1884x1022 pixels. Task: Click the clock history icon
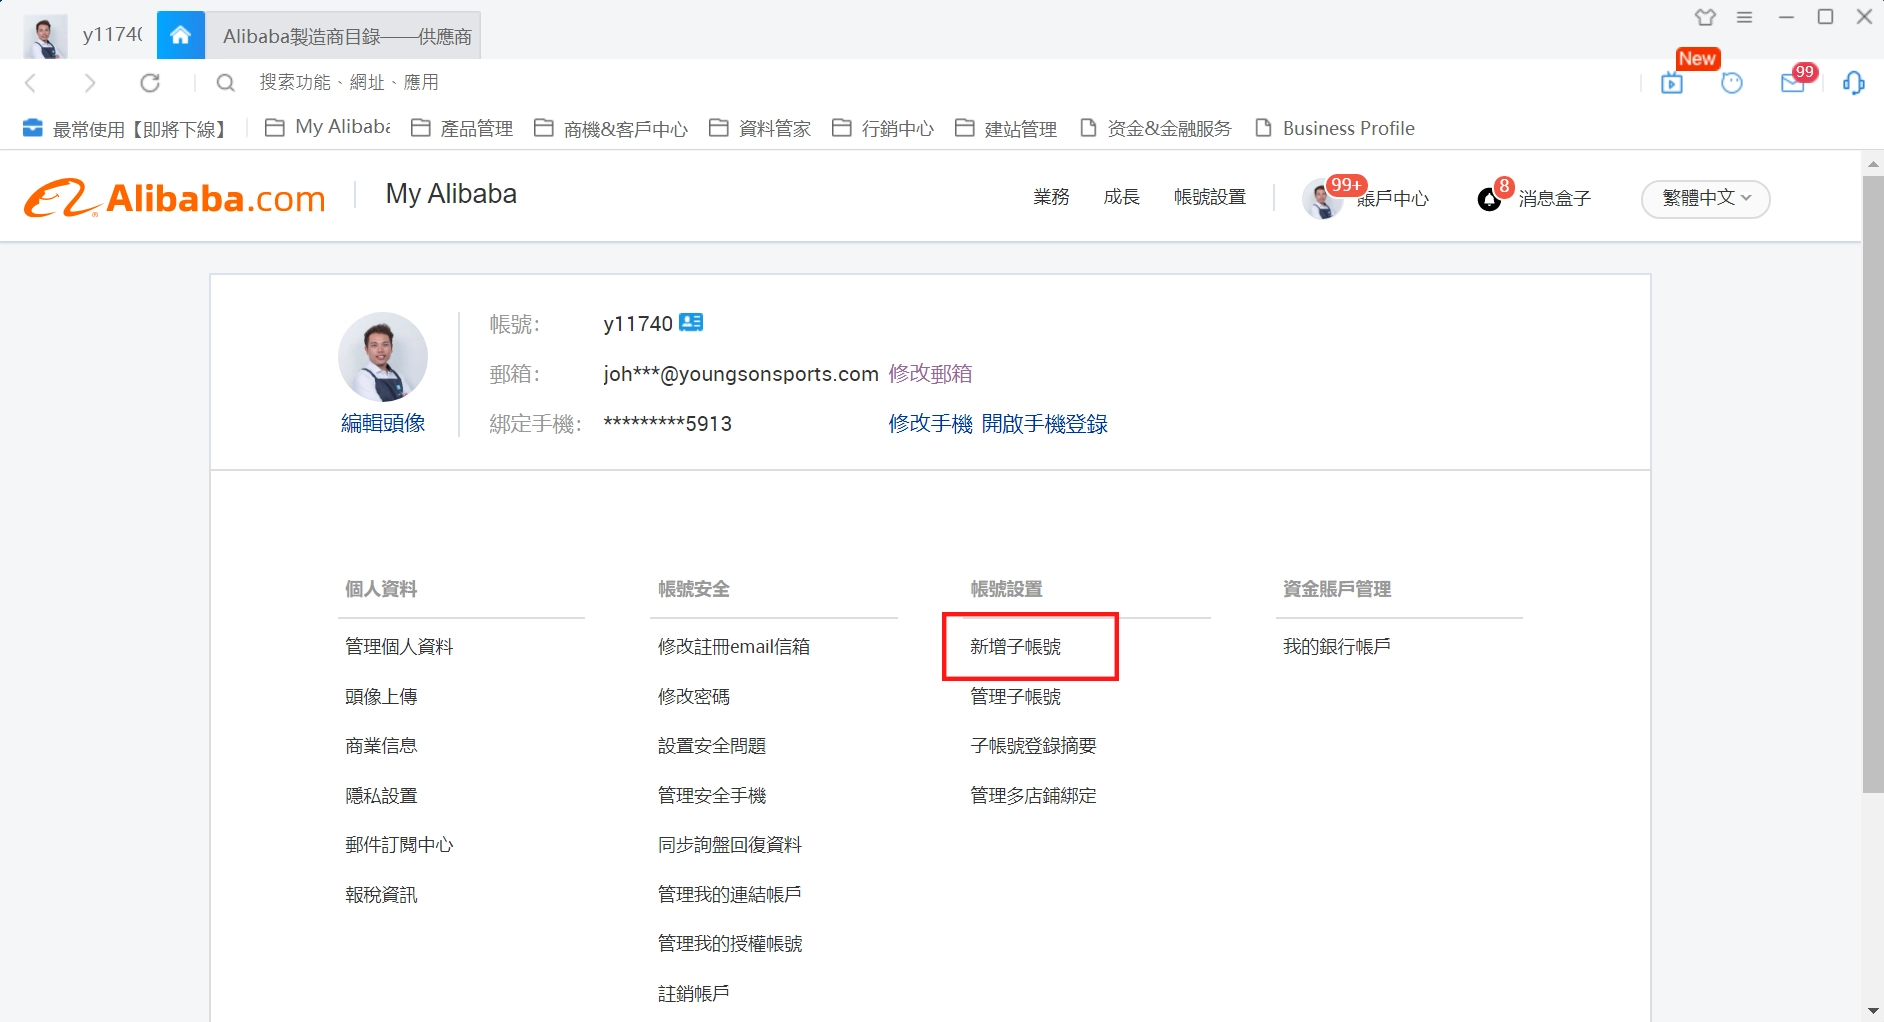pos(1732,83)
